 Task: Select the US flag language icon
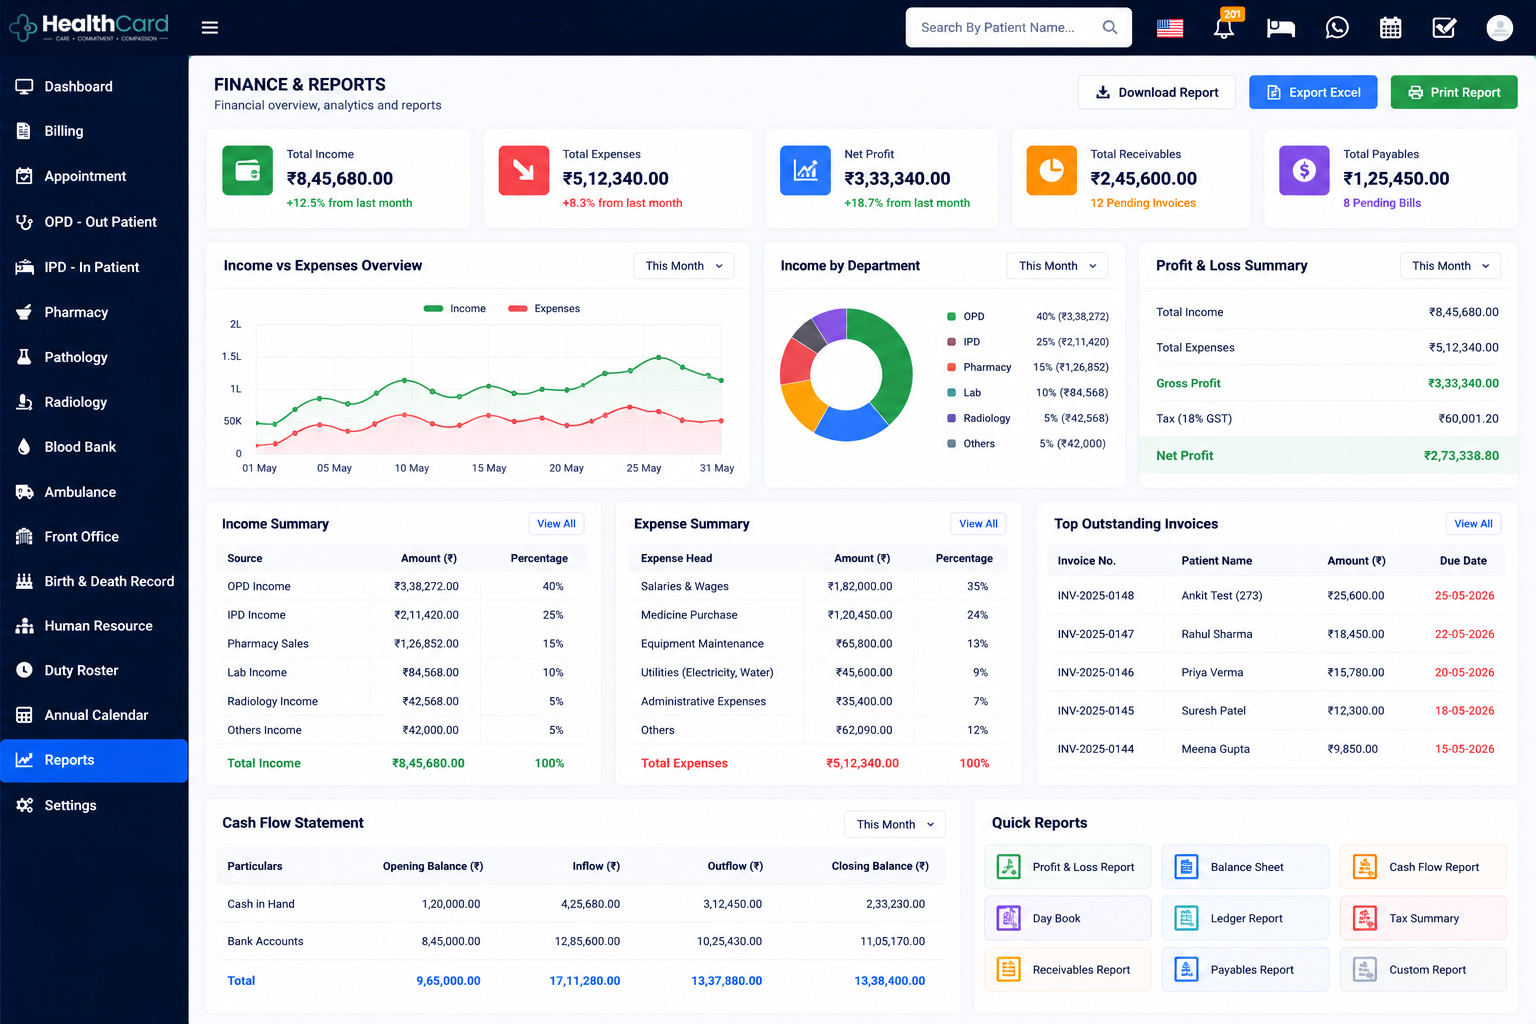tap(1170, 28)
